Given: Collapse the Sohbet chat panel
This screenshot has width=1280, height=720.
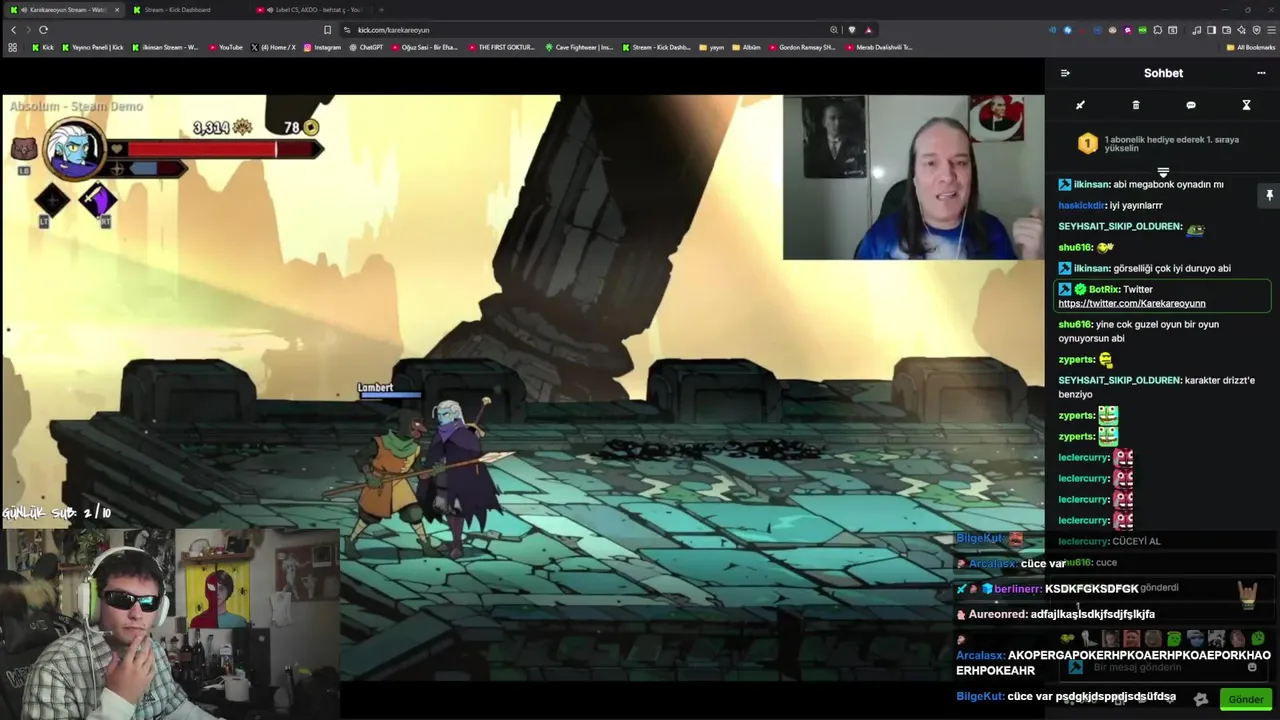Looking at the screenshot, I should tap(1065, 73).
